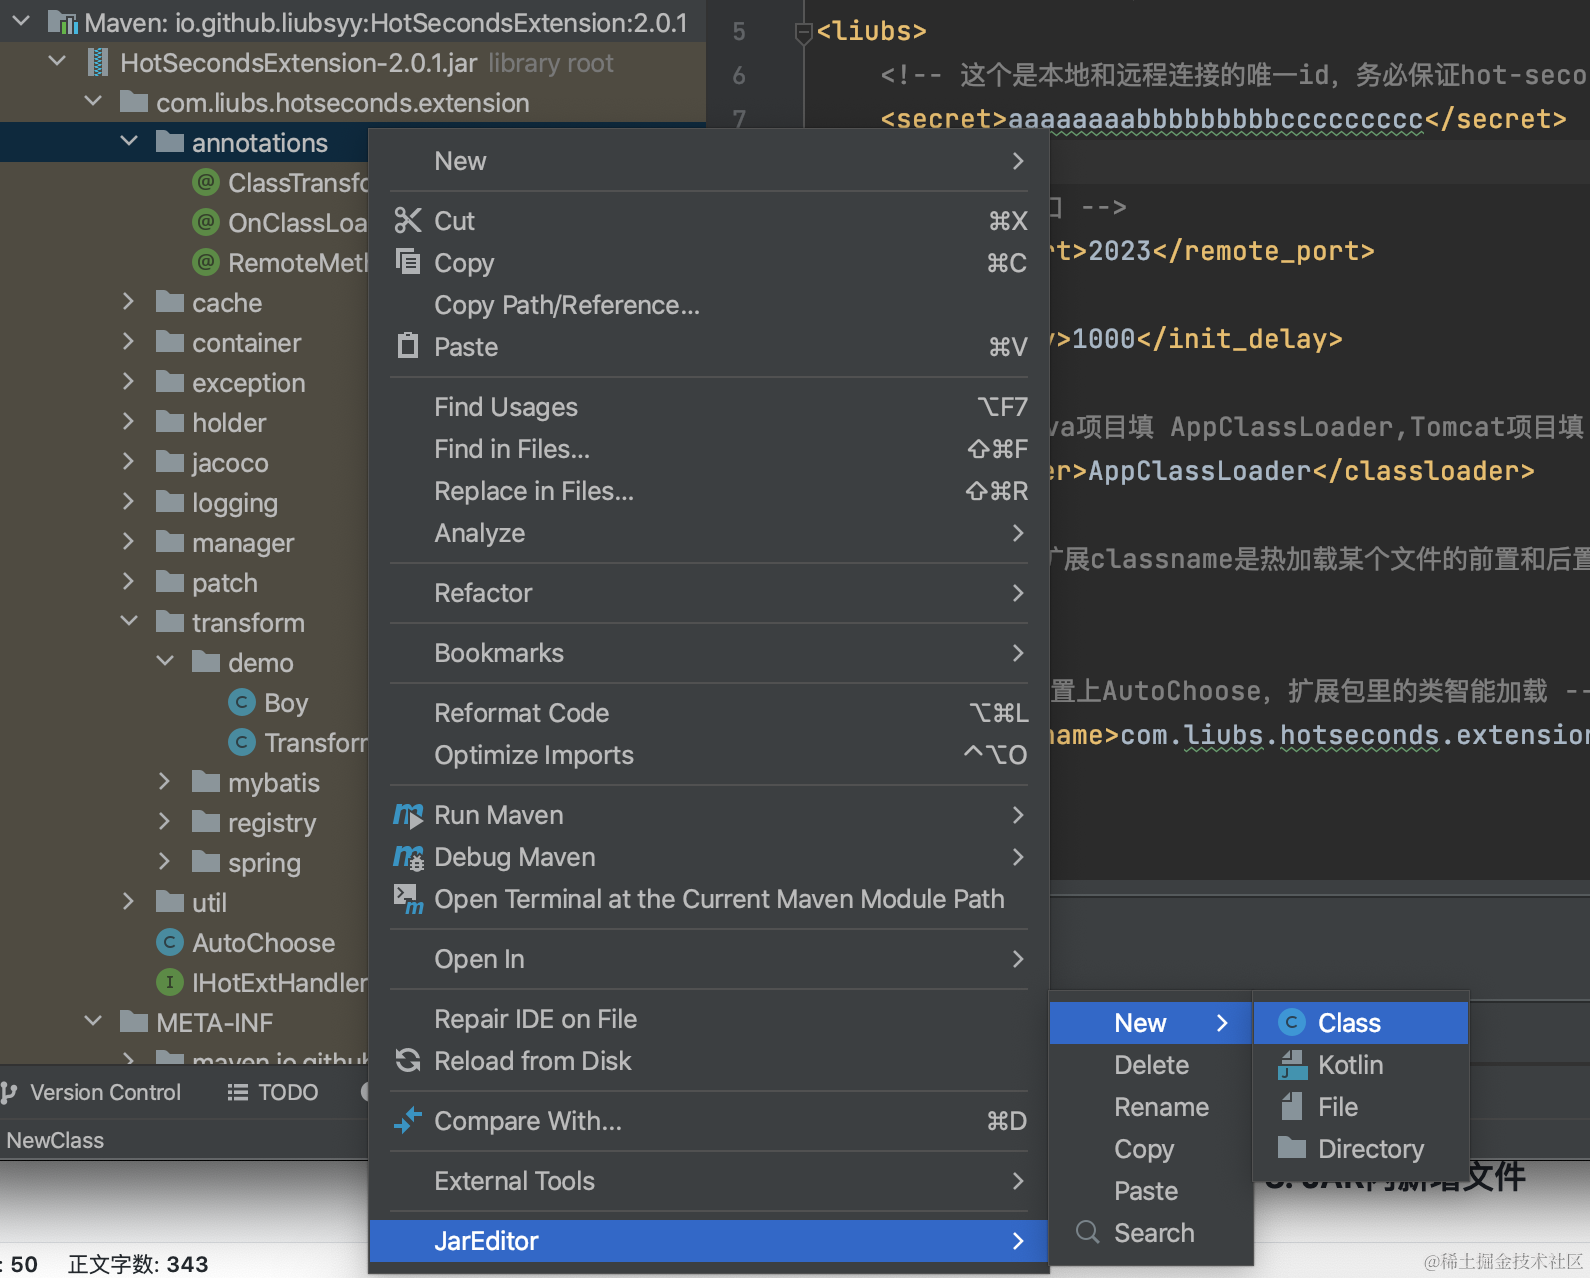
Task: Select the holder package row
Action: pyautogui.click(x=184, y=423)
